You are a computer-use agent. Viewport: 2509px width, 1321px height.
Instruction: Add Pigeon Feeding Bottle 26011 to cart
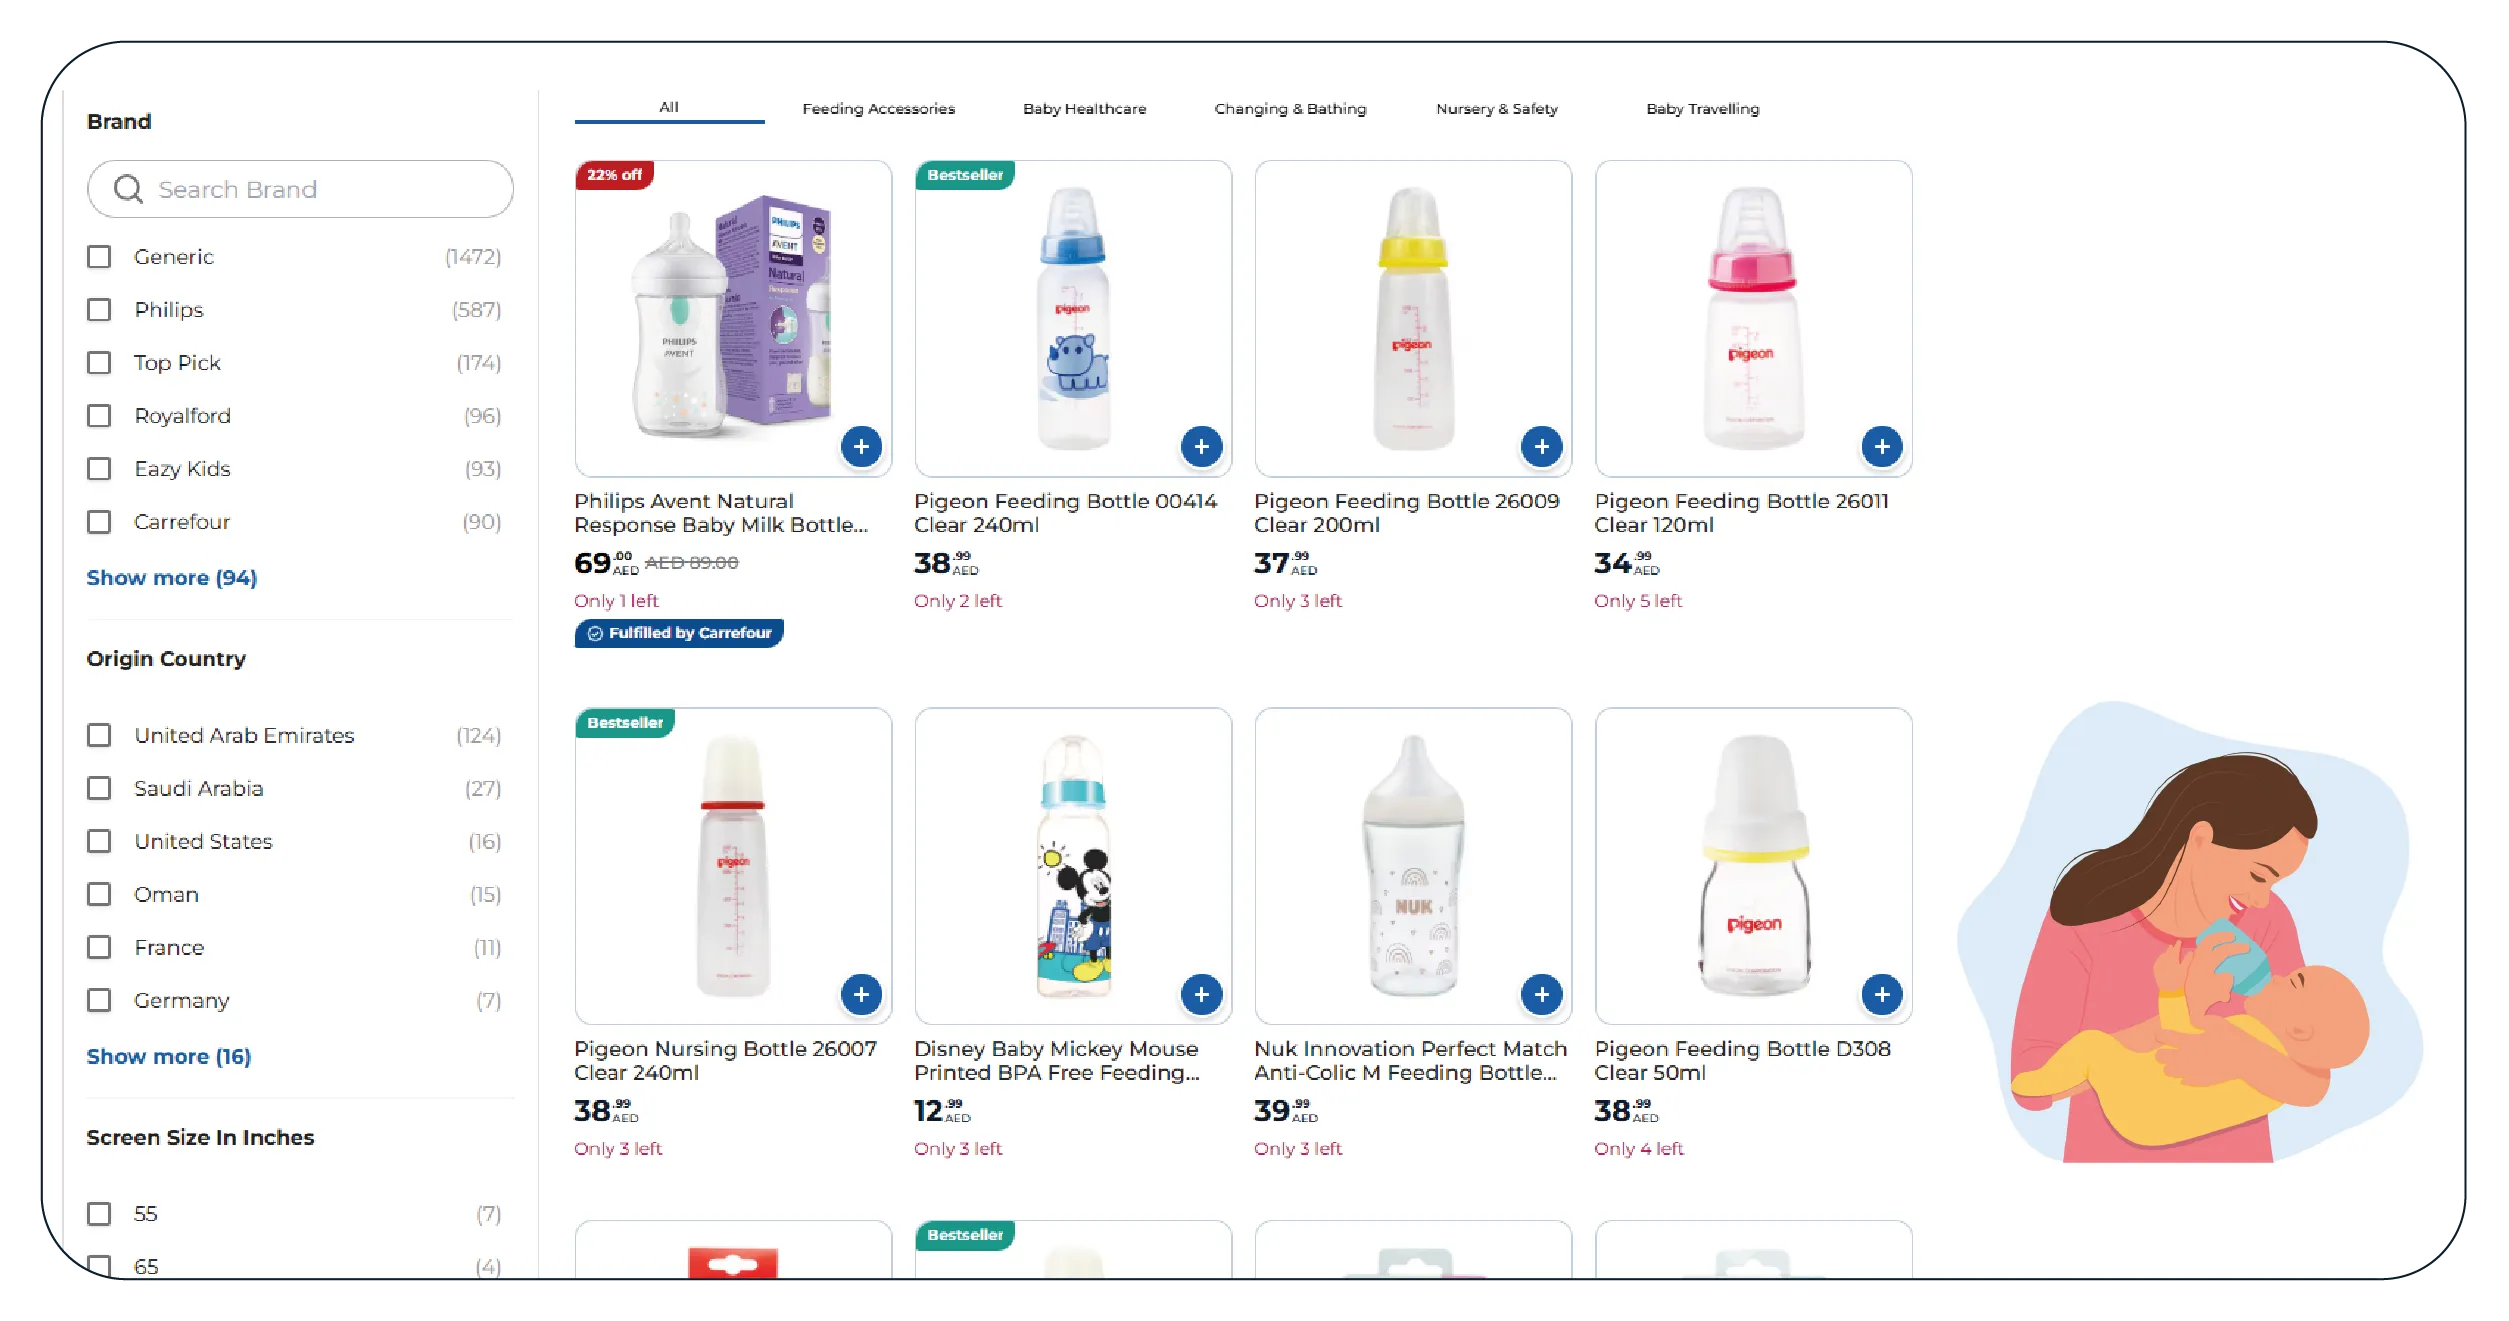[x=1881, y=447]
